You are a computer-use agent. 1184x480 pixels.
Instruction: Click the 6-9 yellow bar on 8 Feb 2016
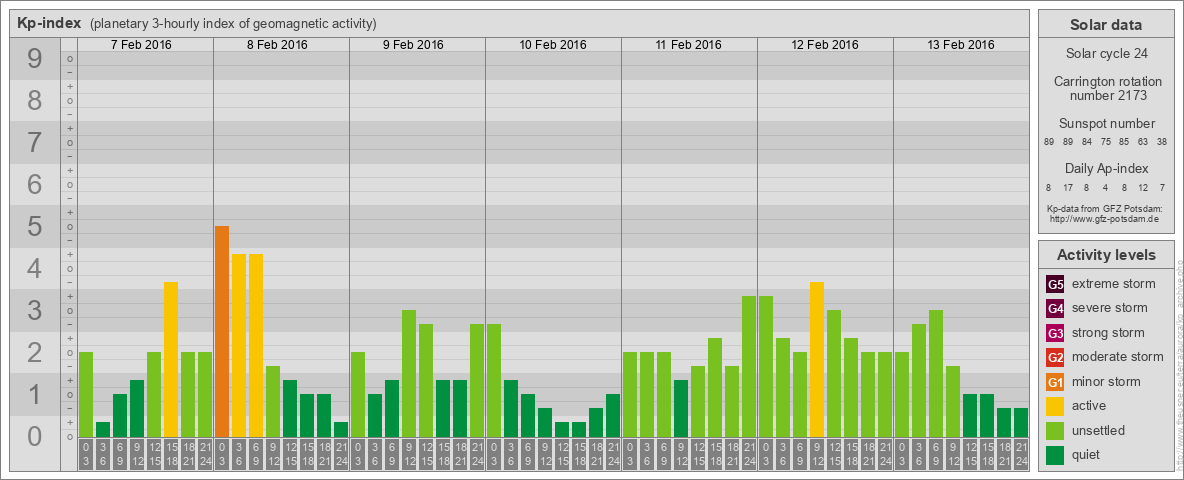pyautogui.click(x=256, y=346)
